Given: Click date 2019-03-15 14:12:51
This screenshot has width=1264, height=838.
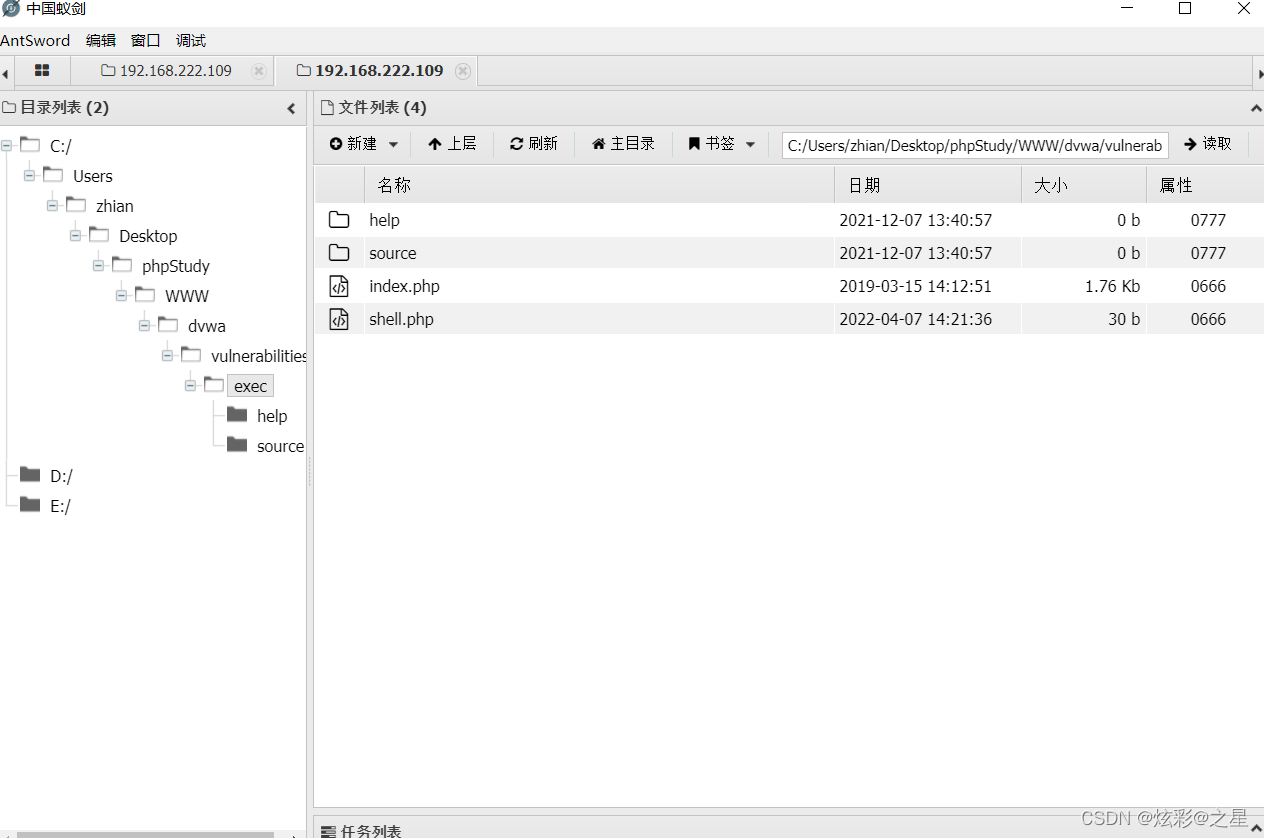Looking at the screenshot, I should click(916, 286).
